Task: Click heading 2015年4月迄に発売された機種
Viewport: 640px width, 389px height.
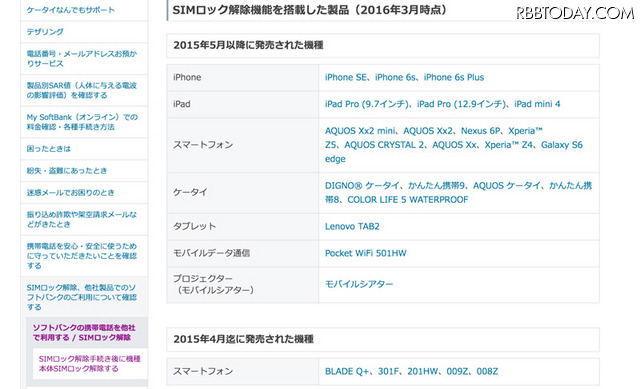Action: (243, 339)
